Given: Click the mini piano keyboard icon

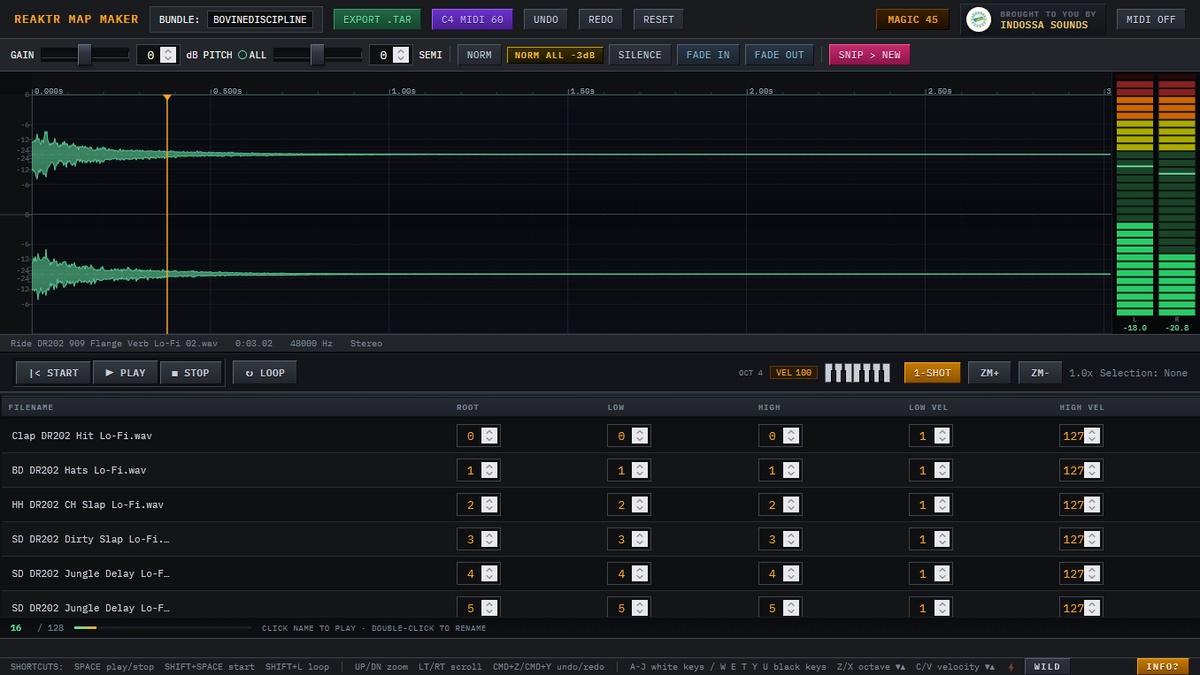Looking at the screenshot, I should 857,373.
